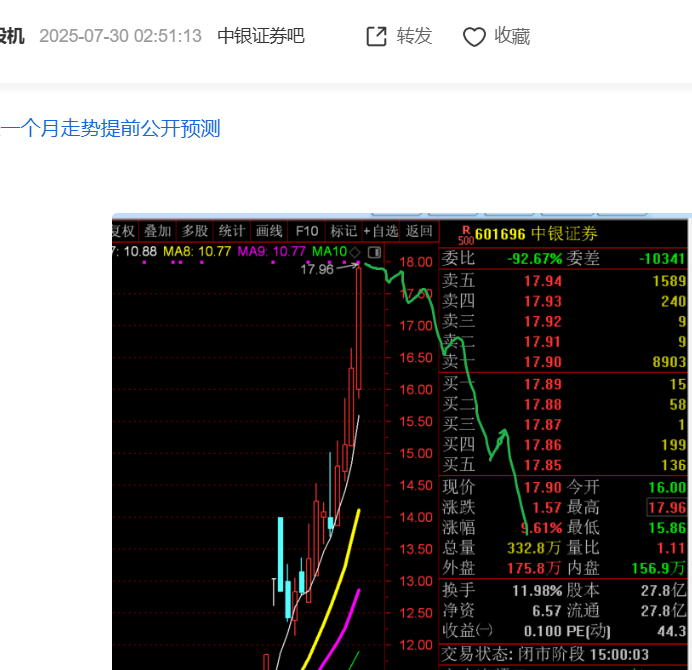
Task: Click the boxed 最高 value 17.96
Action: pos(667,508)
